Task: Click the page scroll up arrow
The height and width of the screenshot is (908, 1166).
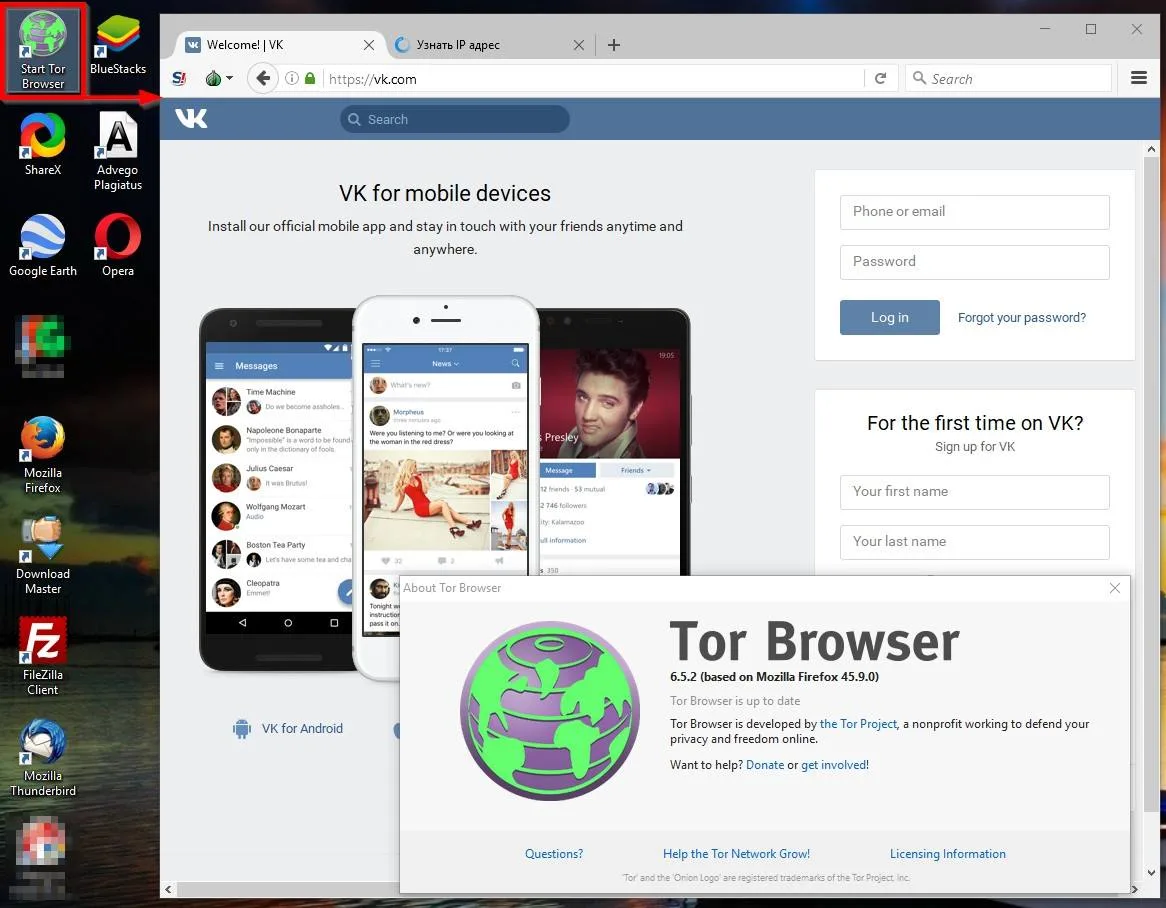Action: pyautogui.click(x=1151, y=149)
